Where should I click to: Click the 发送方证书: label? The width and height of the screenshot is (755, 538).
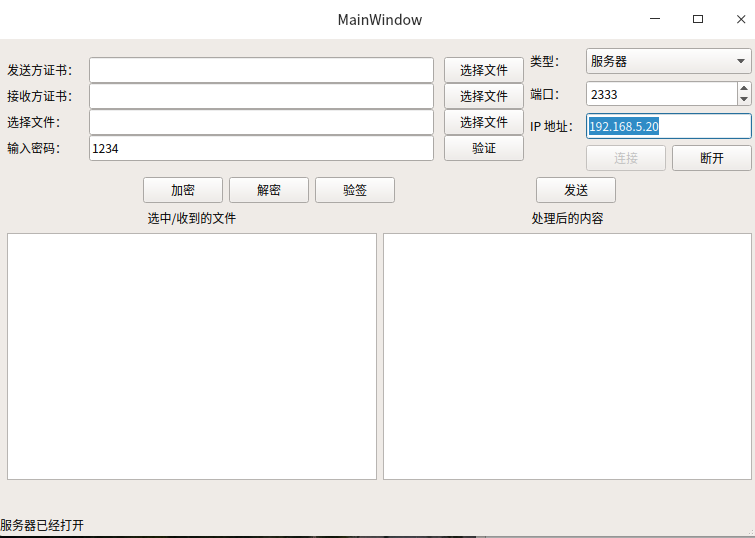point(39,70)
